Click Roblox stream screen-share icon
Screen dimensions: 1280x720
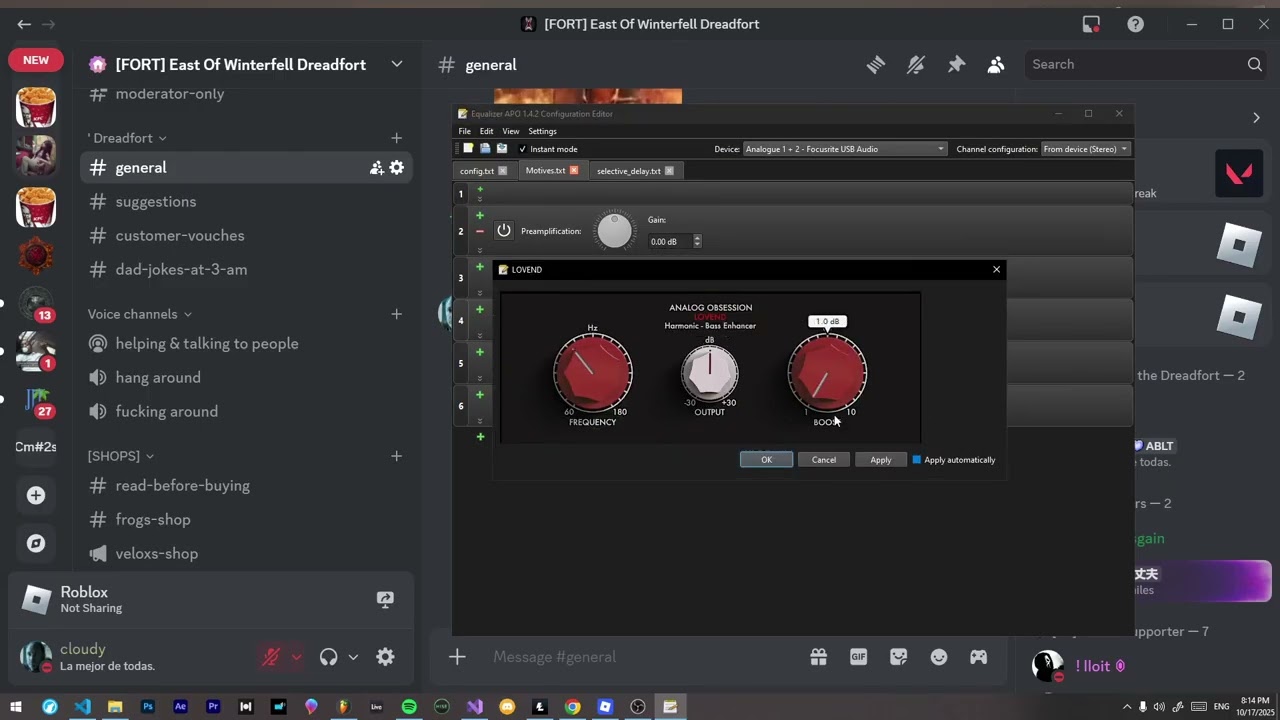point(385,599)
